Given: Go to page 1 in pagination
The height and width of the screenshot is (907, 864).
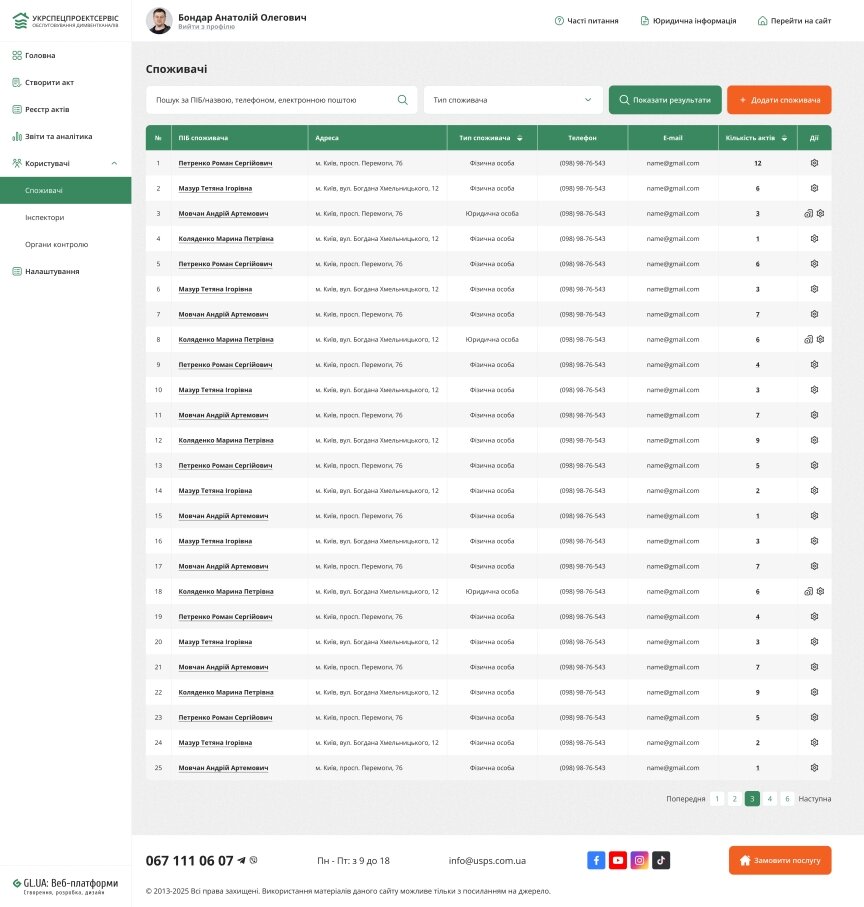Looking at the screenshot, I should [717, 799].
